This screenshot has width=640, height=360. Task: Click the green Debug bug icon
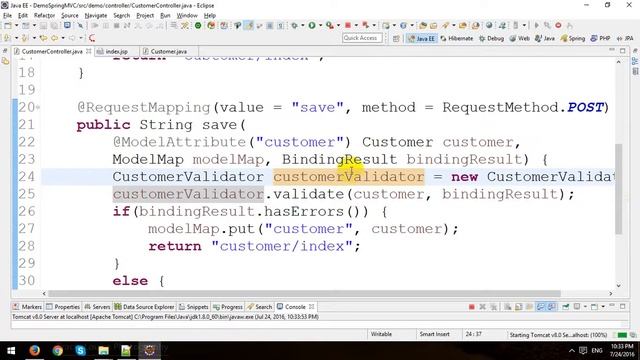(x=294, y=25)
